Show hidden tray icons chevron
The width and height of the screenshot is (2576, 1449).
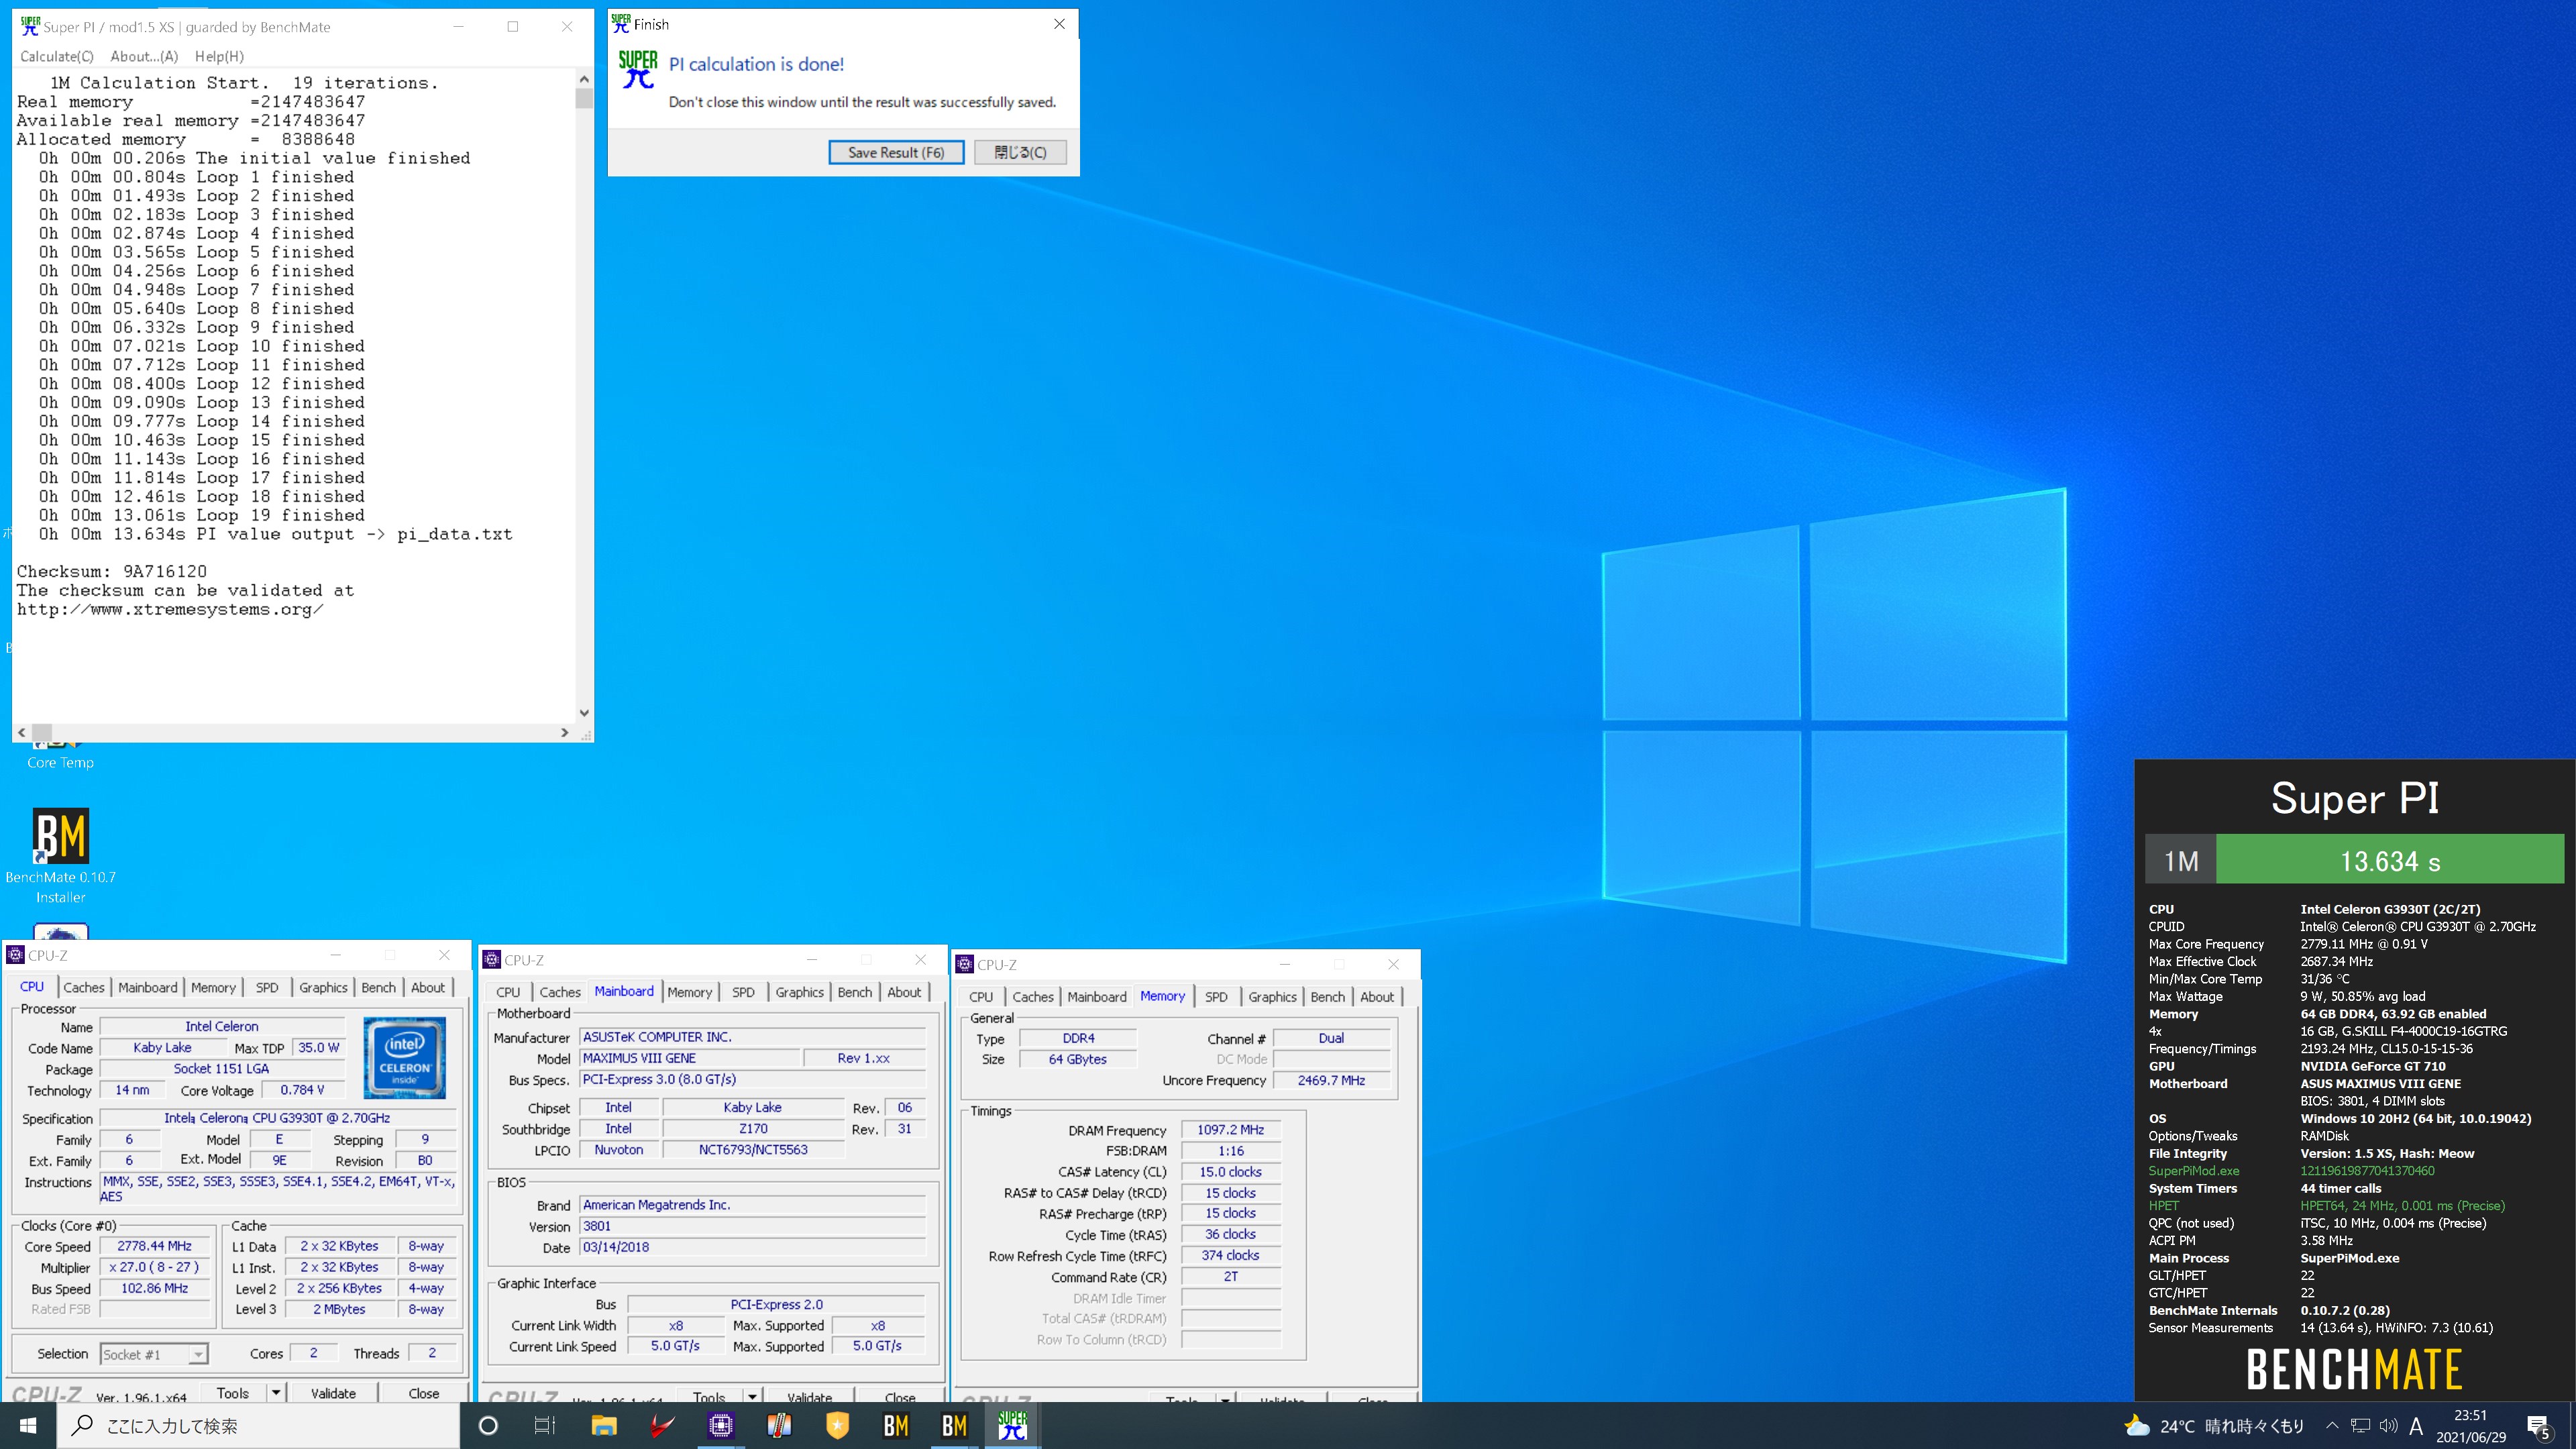[2332, 1425]
